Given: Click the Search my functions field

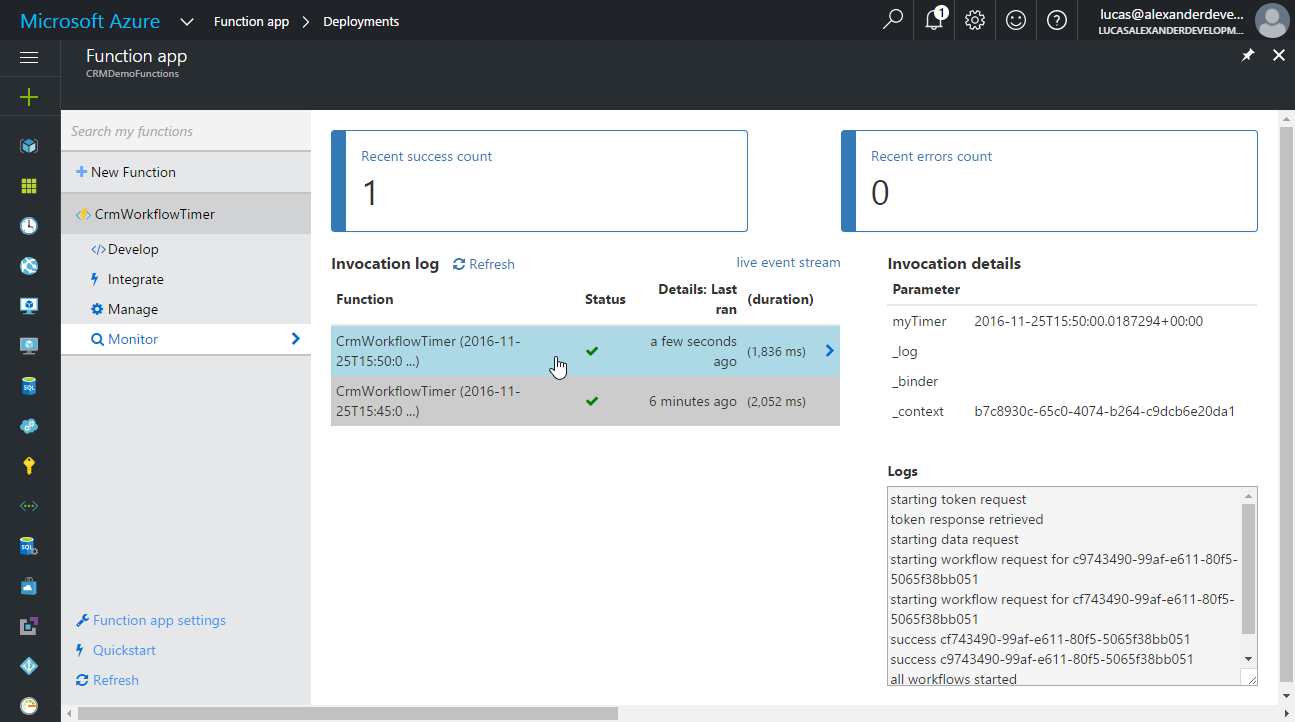Looking at the screenshot, I should tap(185, 131).
